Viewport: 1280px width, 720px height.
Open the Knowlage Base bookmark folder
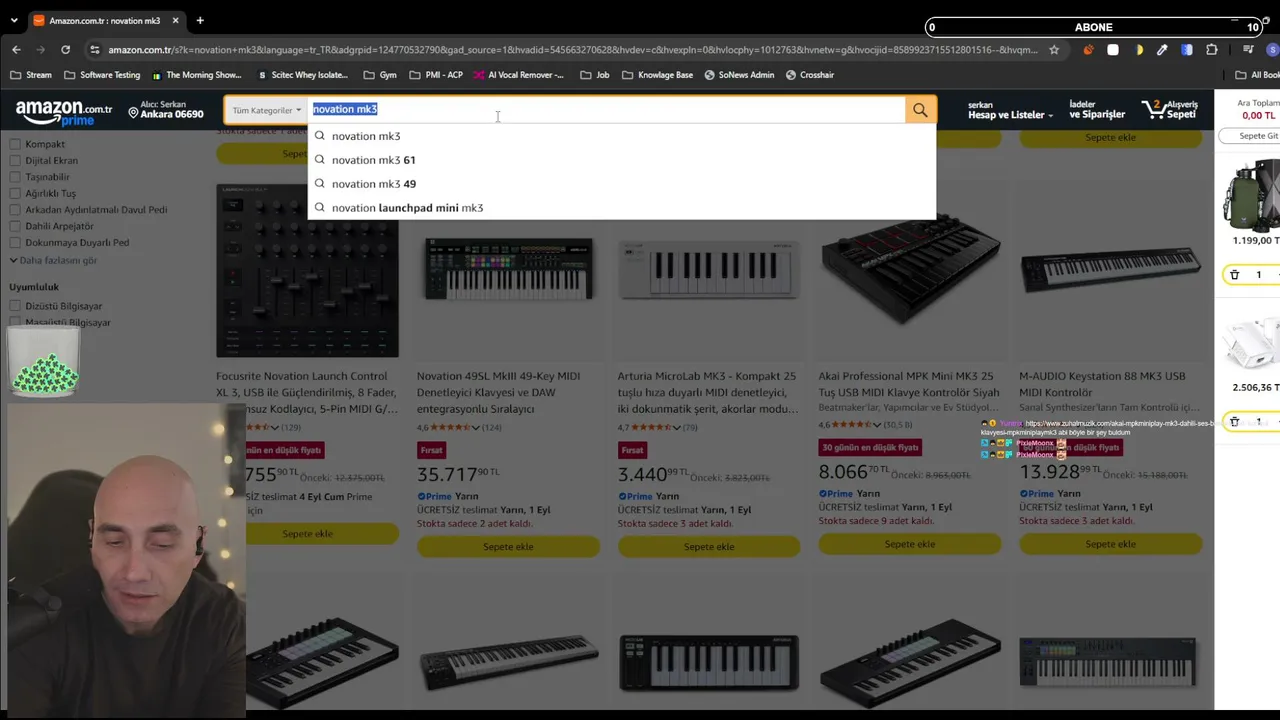(657, 75)
